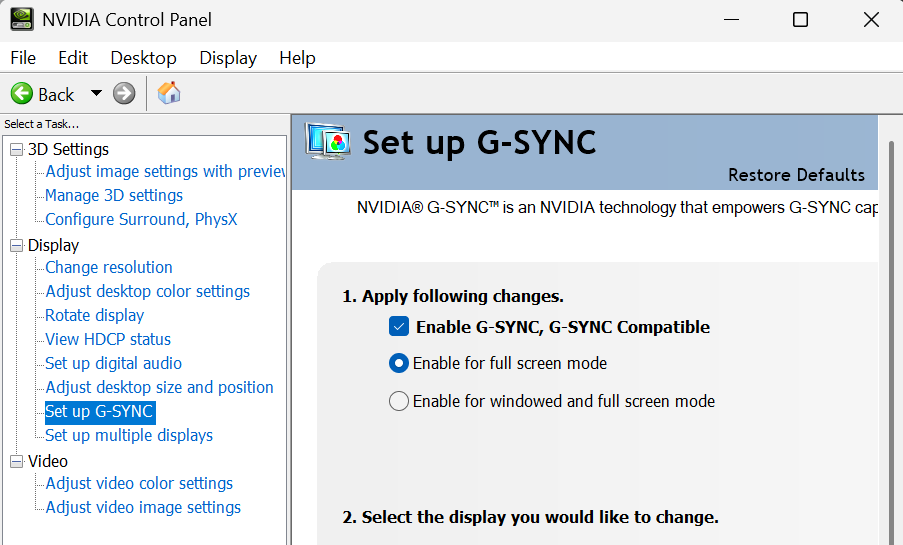The image size is (903, 545).
Task: Collapse the Display tree node
Action: (x=17, y=245)
